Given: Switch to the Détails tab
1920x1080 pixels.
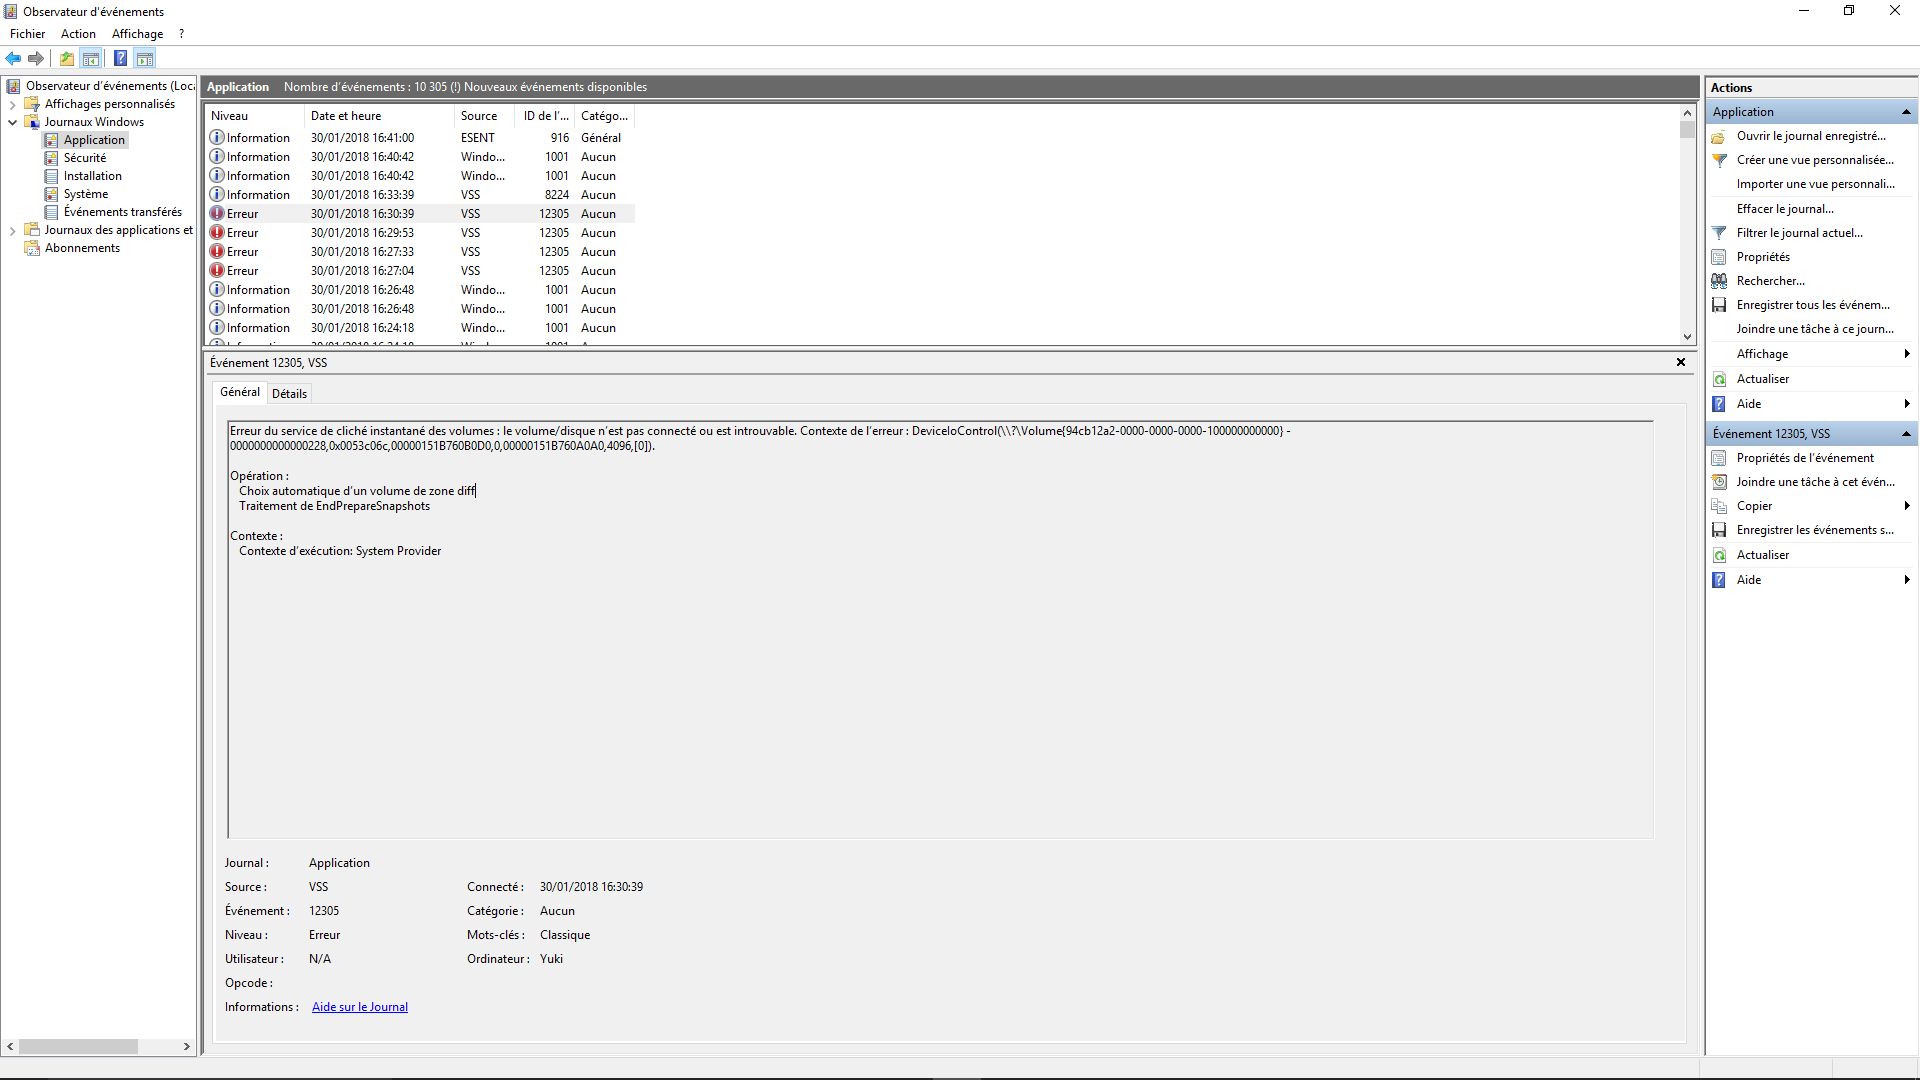Looking at the screenshot, I should tap(289, 394).
